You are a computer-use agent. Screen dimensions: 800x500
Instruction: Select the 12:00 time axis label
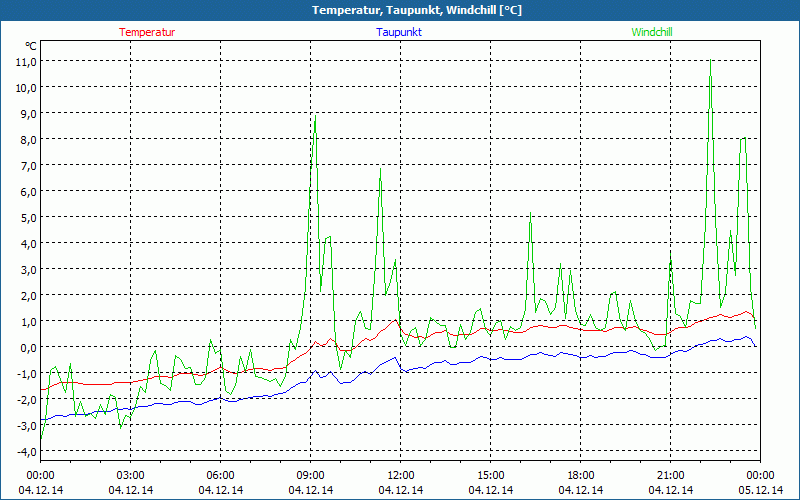401,475
